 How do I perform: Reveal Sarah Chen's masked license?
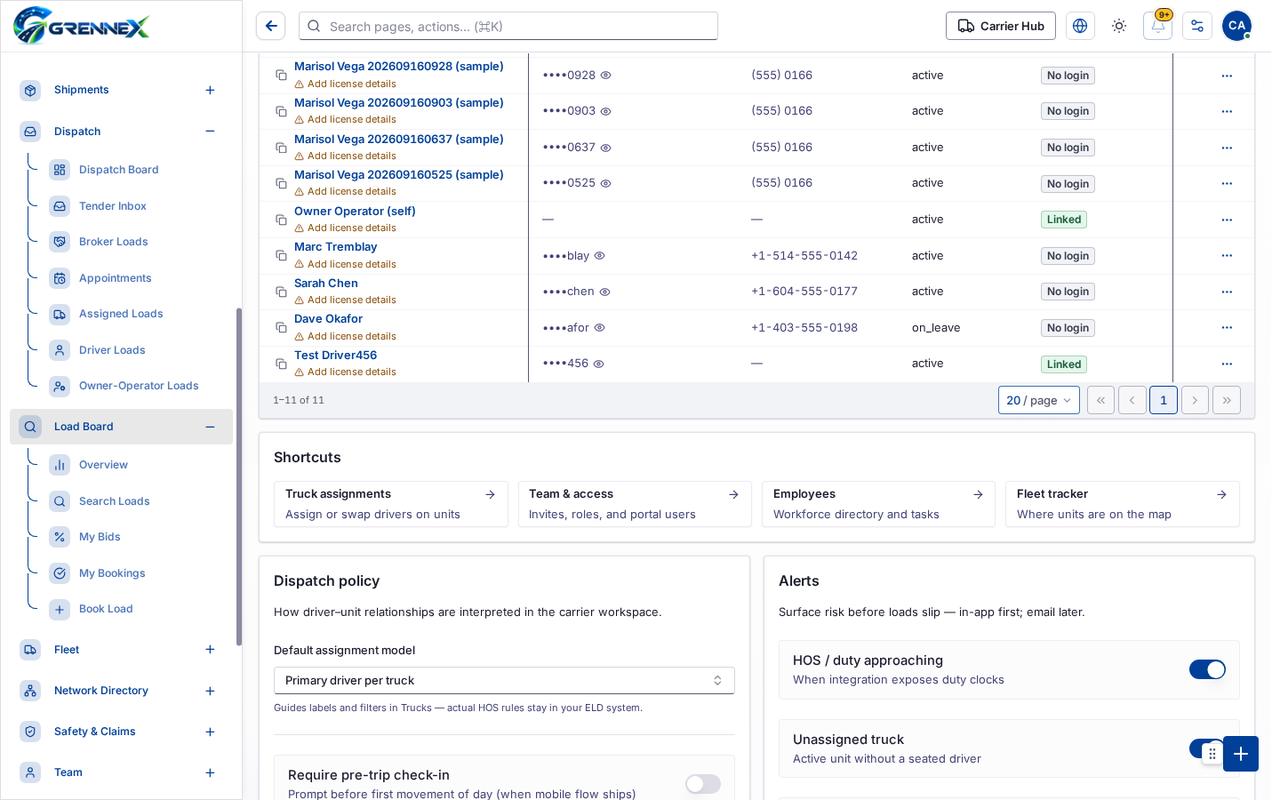click(x=605, y=292)
